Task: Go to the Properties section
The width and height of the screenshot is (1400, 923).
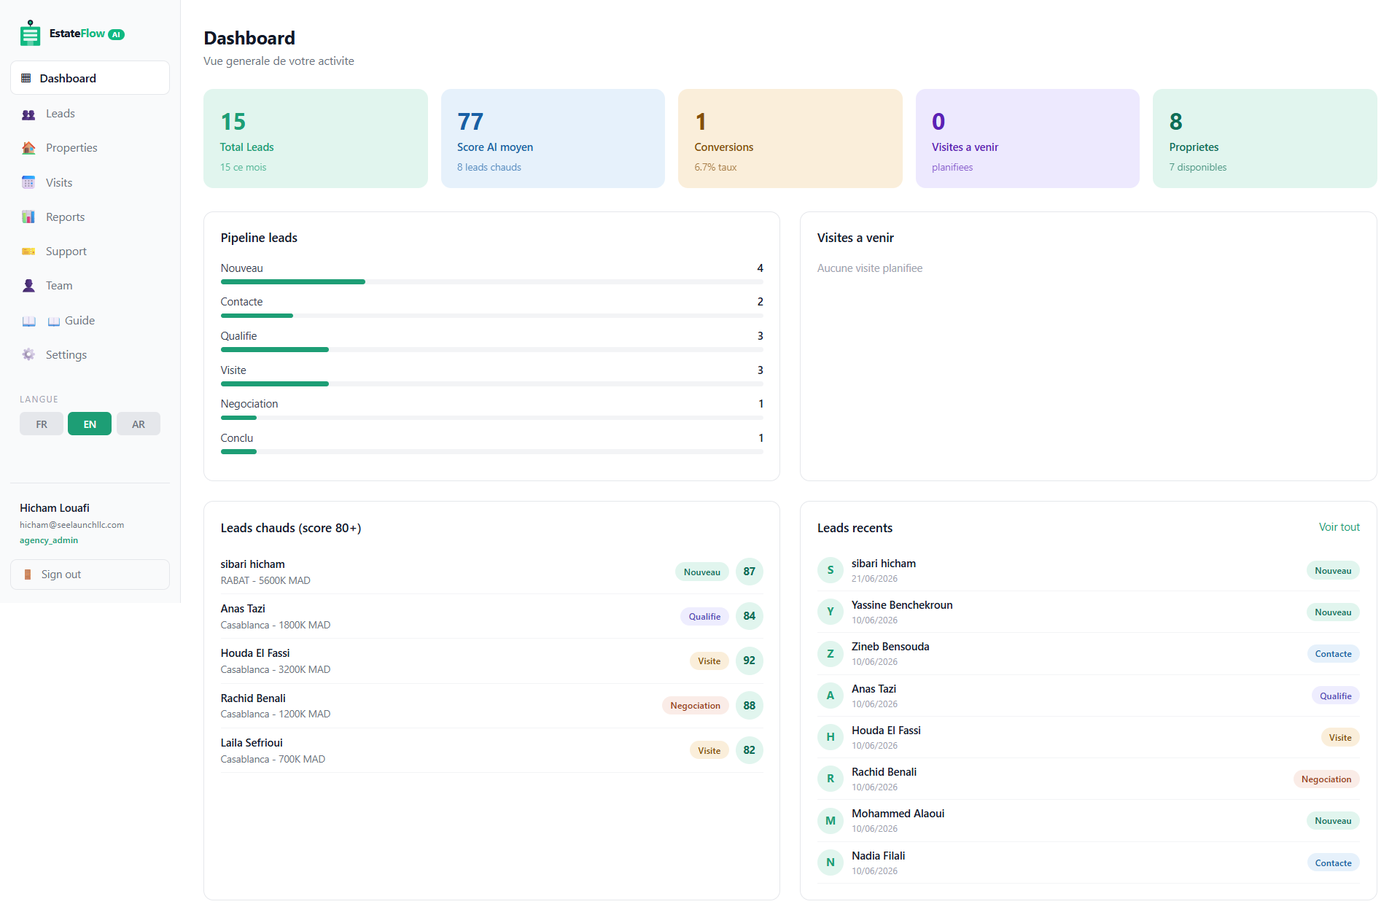Action: click(90, 148)
